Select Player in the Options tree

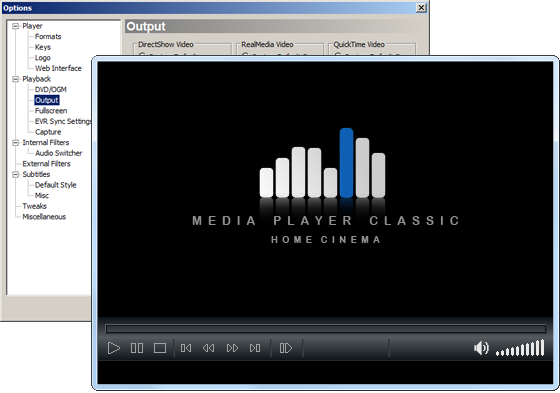(x=32, y=26)
